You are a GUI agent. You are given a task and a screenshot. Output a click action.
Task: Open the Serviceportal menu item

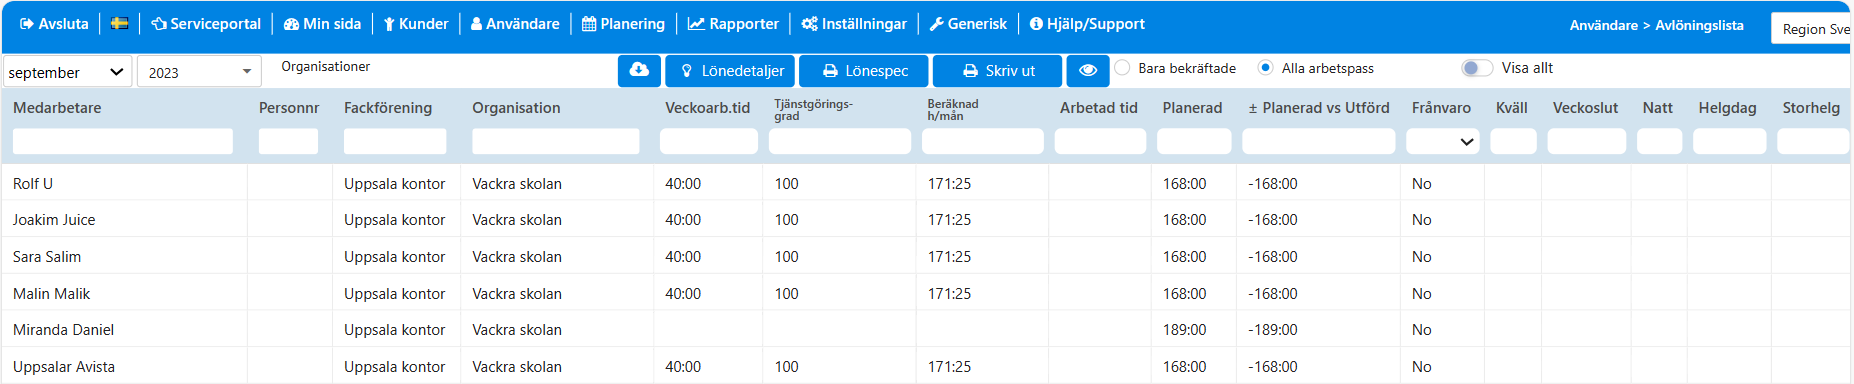point(206,24)
